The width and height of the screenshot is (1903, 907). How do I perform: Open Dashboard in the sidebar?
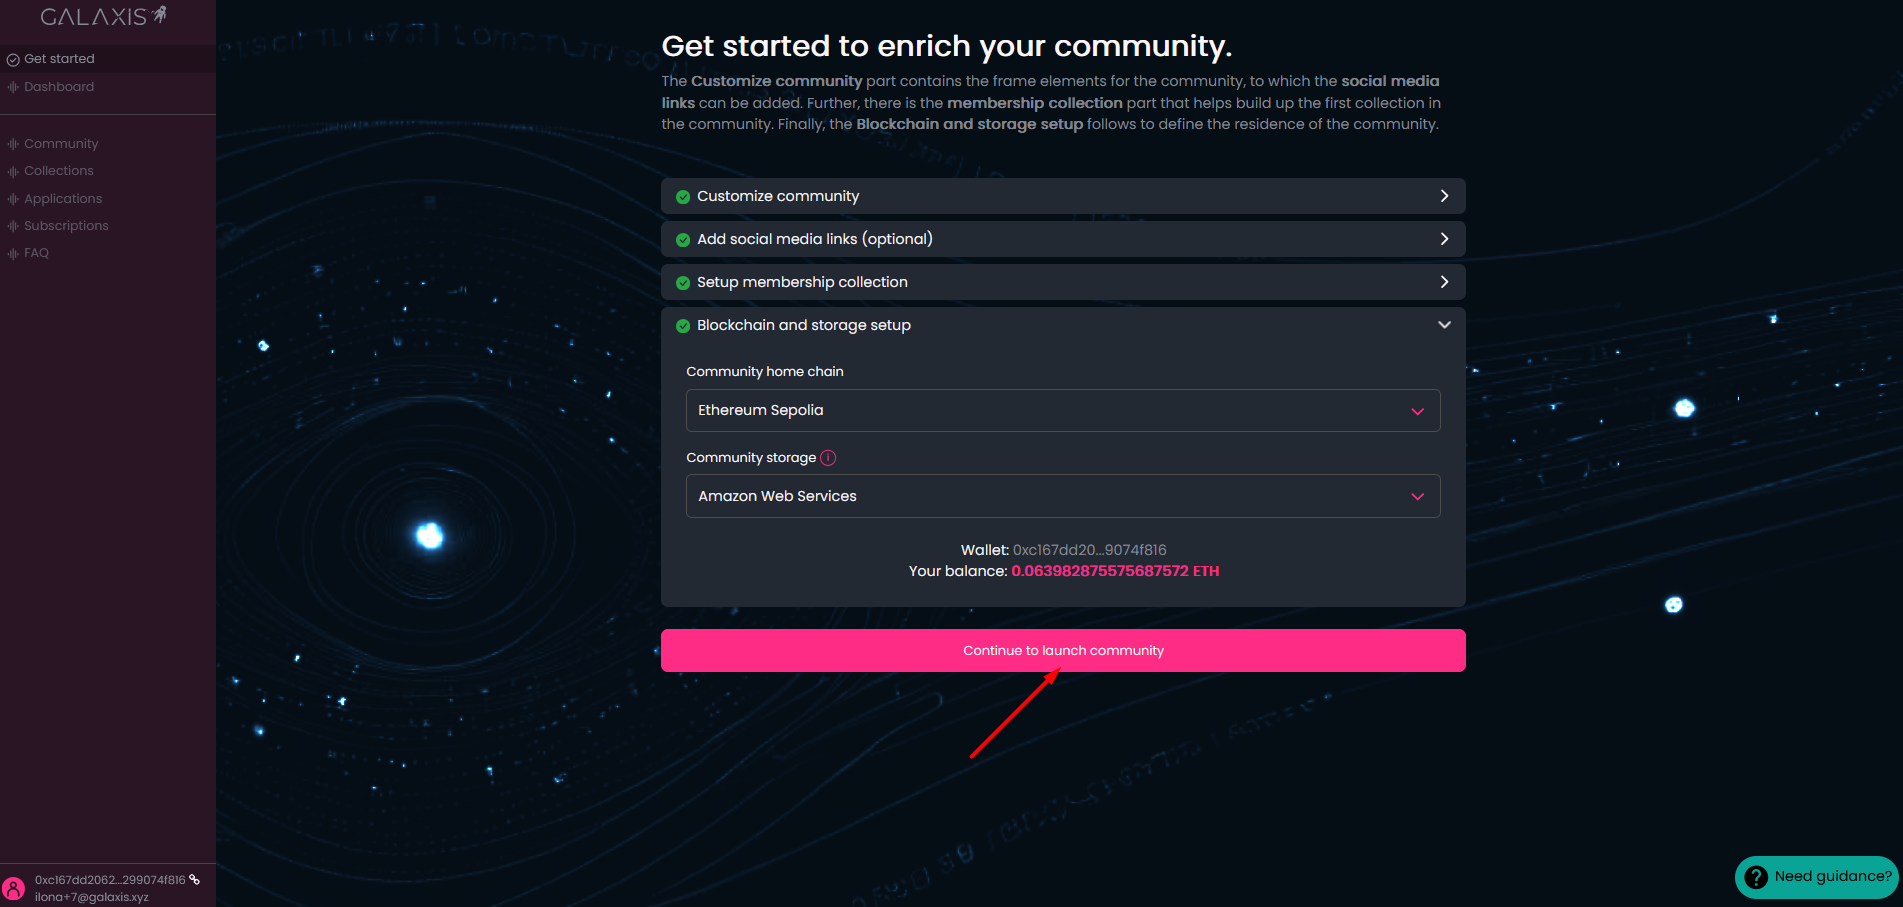pos(59,87)
